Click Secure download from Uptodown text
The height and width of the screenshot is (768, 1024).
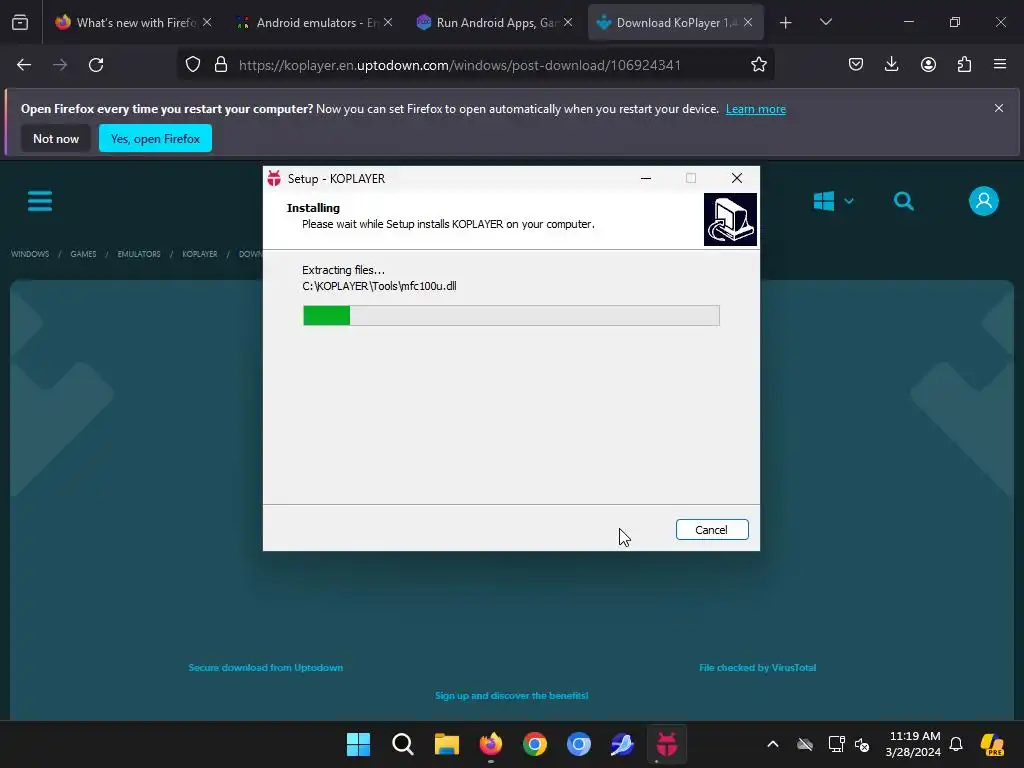tap(266, 667)
